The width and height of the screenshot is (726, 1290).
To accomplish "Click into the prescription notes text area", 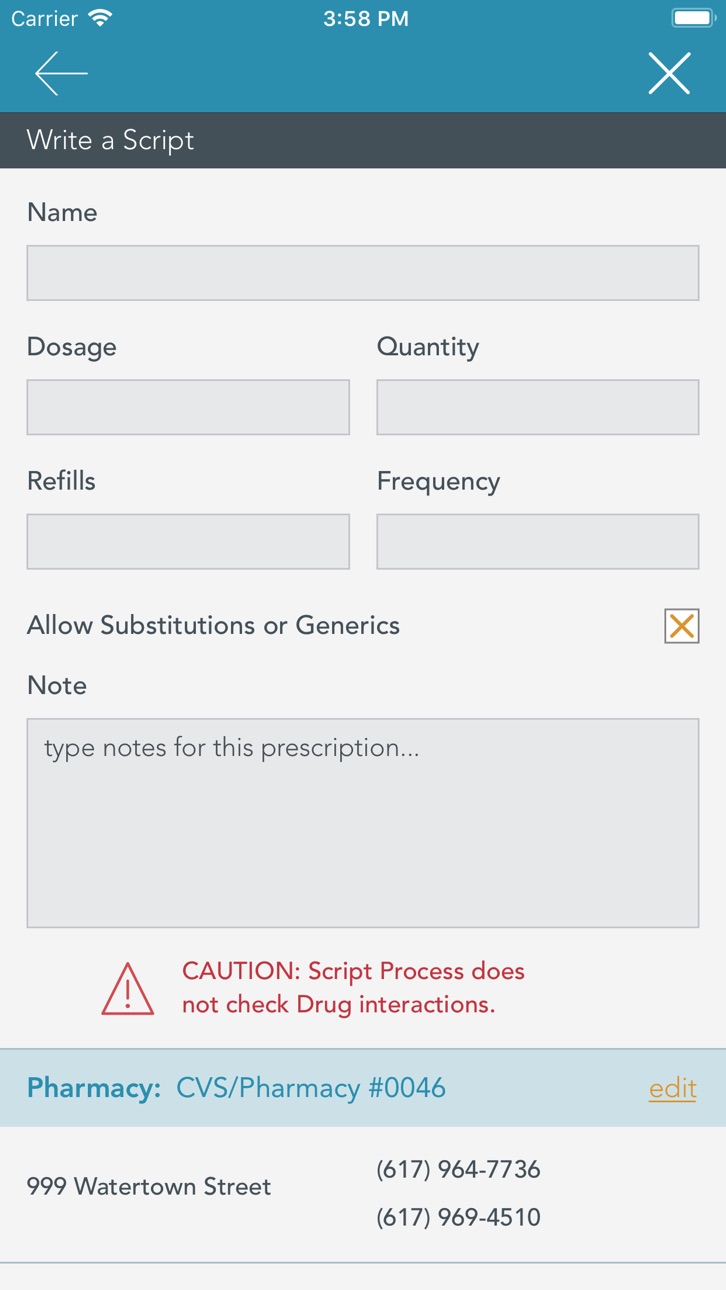I will click(x=363, y=823).
